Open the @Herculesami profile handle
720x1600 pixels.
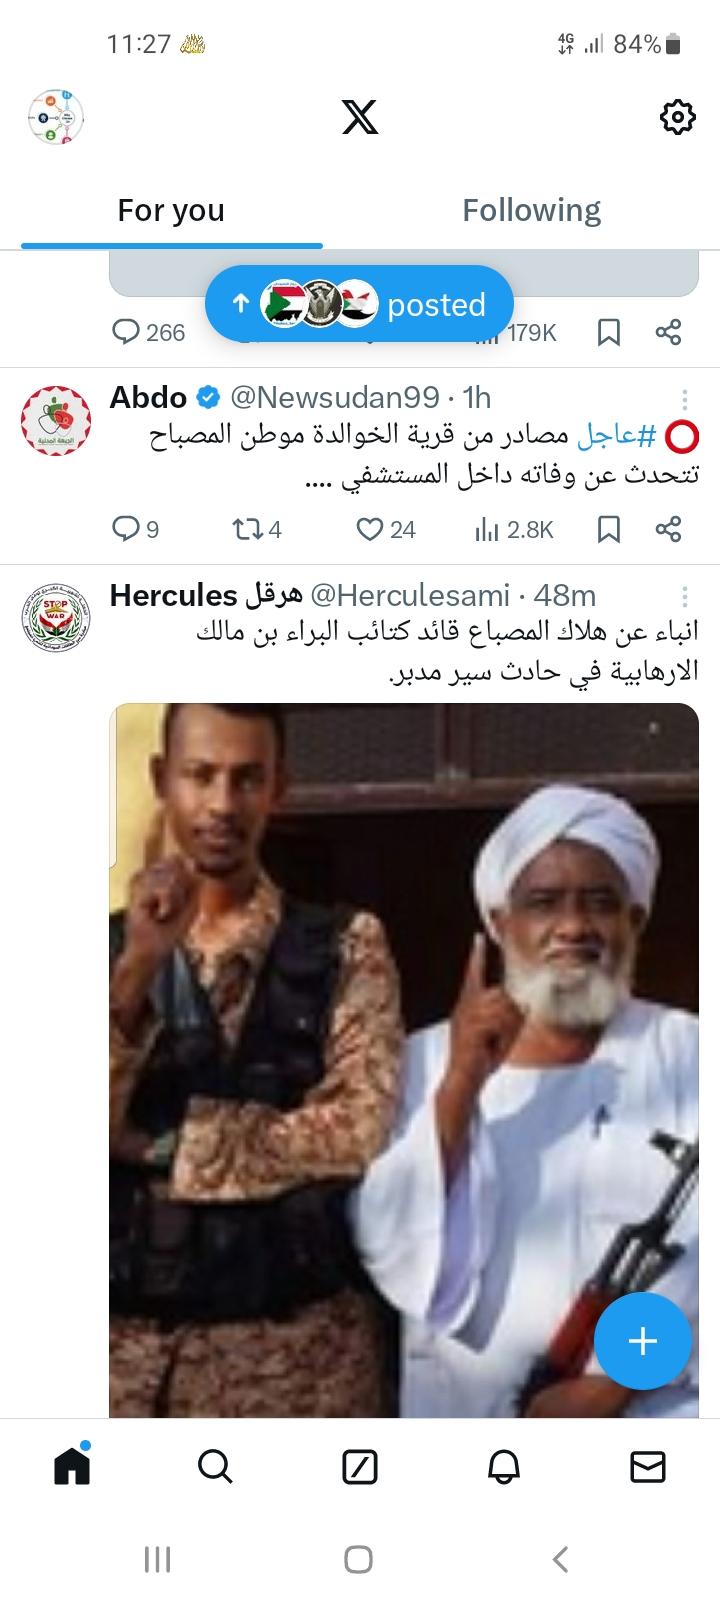click(x=410, y=595)
